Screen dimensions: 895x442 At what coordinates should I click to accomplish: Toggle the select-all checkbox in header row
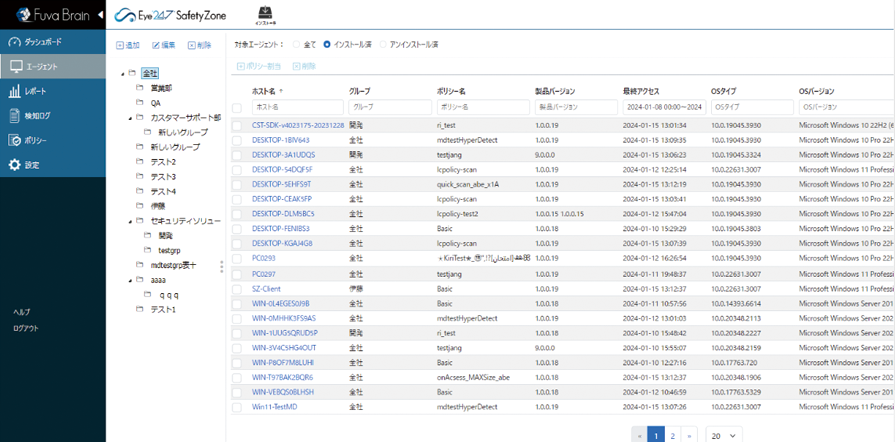pyautogui.click(x=237, y=107)
